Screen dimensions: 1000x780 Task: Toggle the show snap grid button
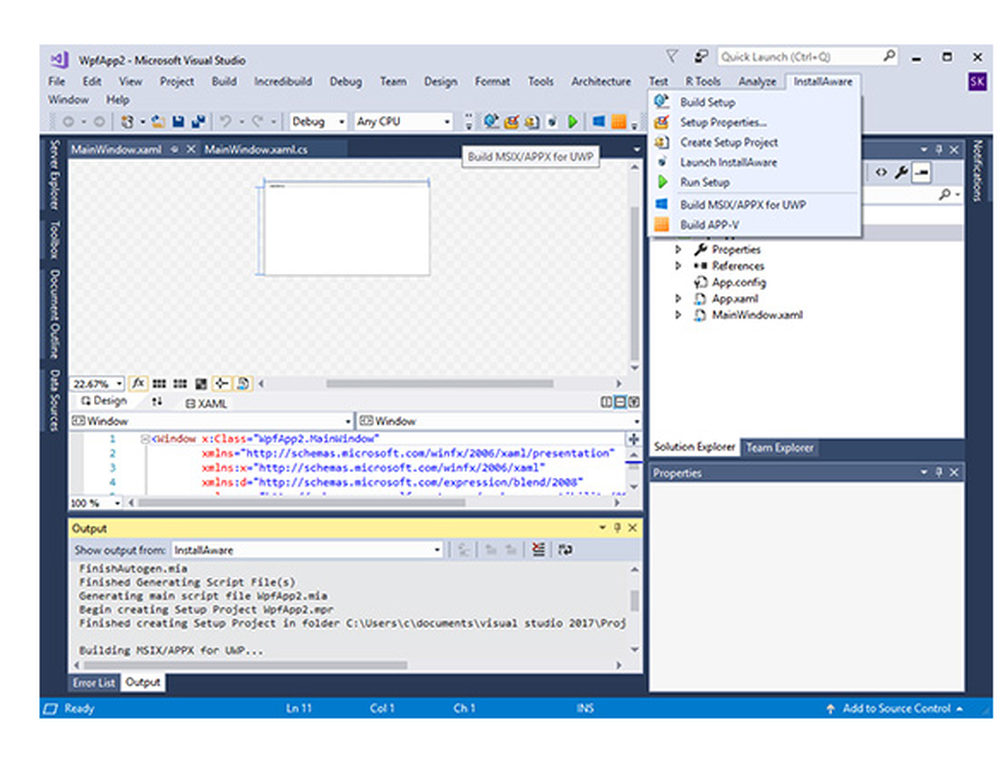click(x=159, y=383)
